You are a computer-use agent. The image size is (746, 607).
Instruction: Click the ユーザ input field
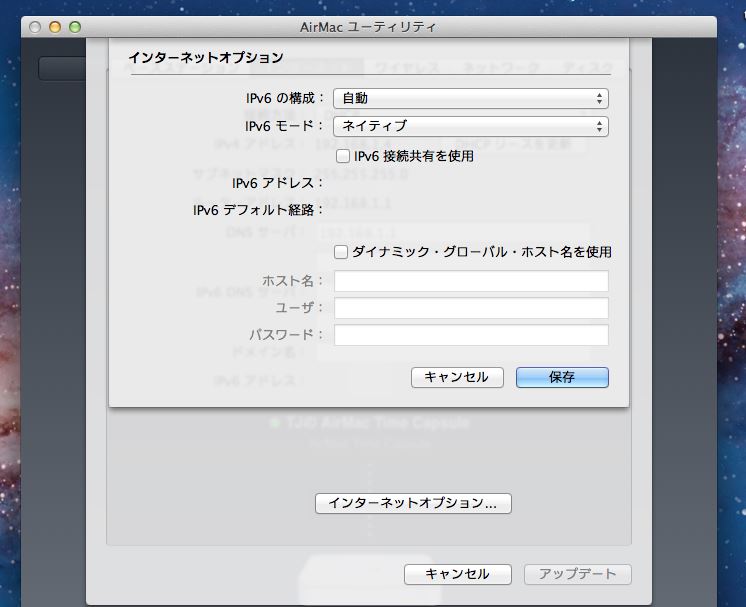tap(471, 308)
